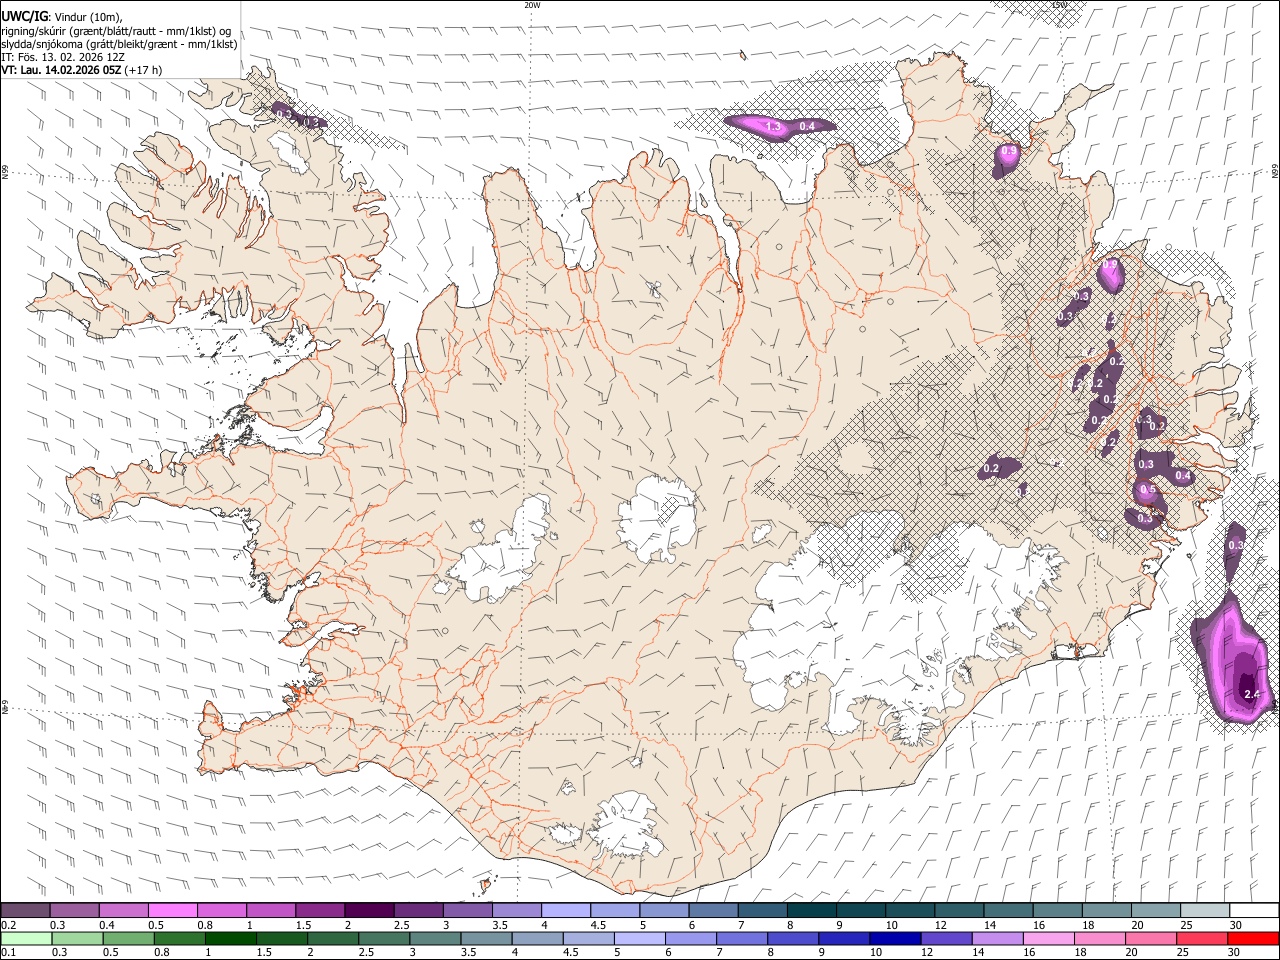Click the pale green 0.1 swatch in rain legend

(26, 938)
